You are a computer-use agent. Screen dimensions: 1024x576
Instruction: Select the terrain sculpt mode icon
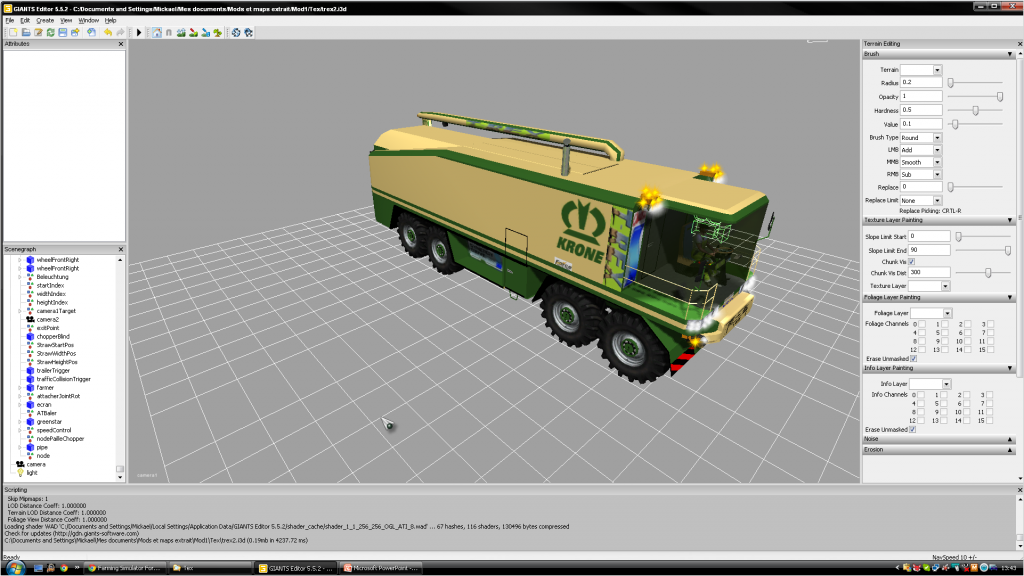pos(181,32)
